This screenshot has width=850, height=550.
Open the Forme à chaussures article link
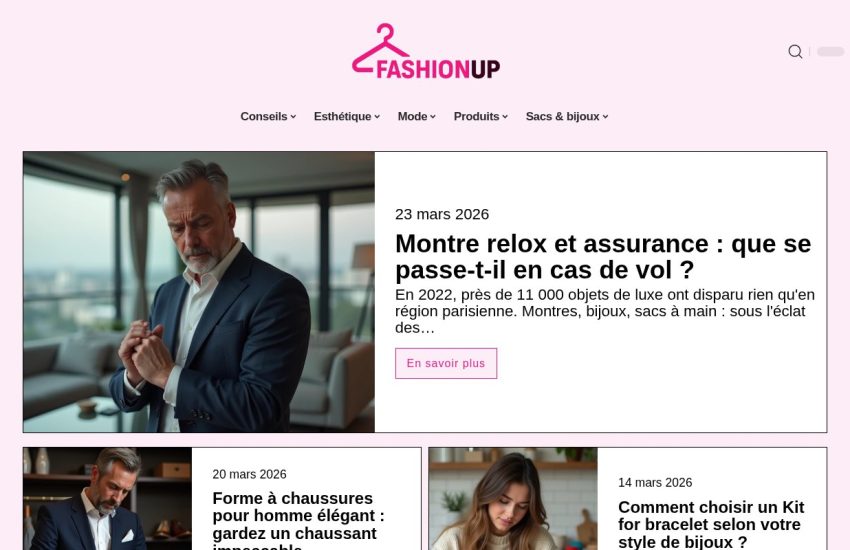tap(299, 520)
